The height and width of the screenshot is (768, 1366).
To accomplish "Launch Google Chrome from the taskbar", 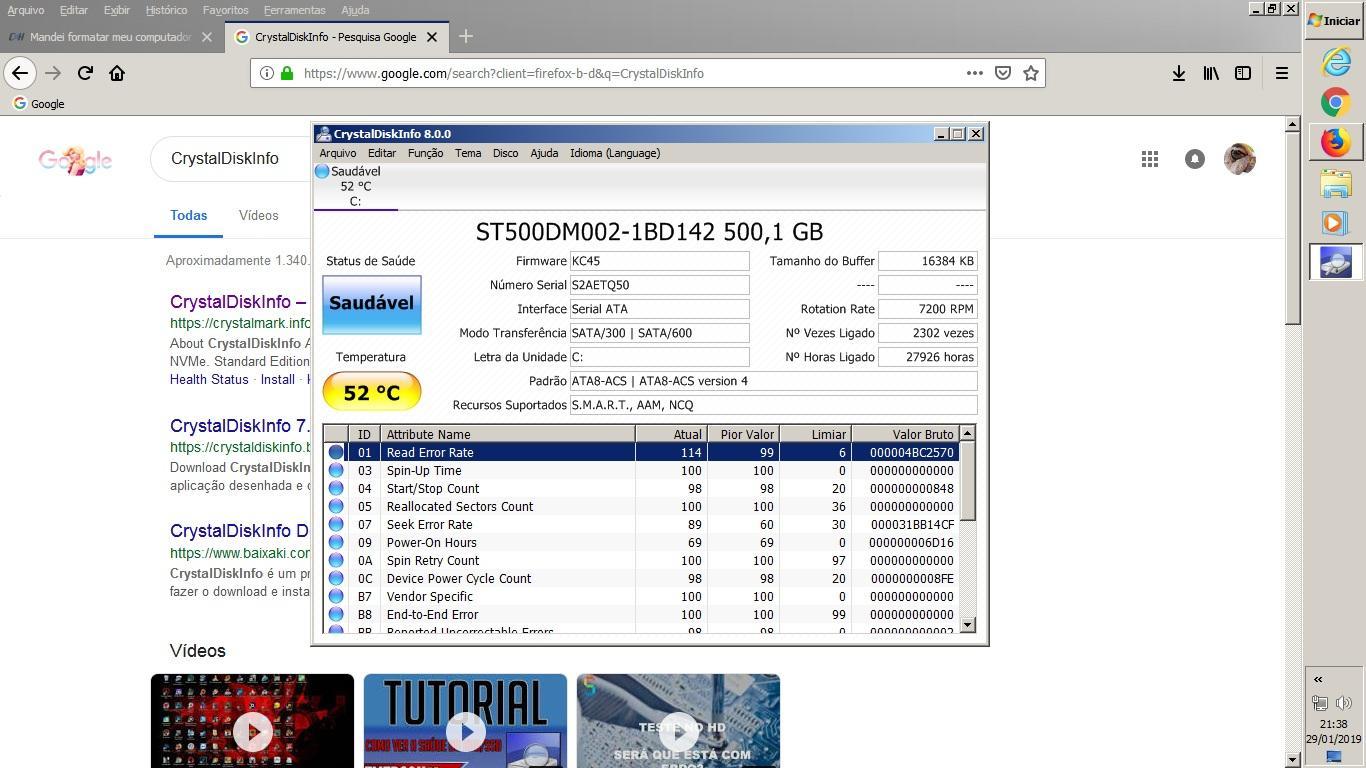I will click(1336, 102).
